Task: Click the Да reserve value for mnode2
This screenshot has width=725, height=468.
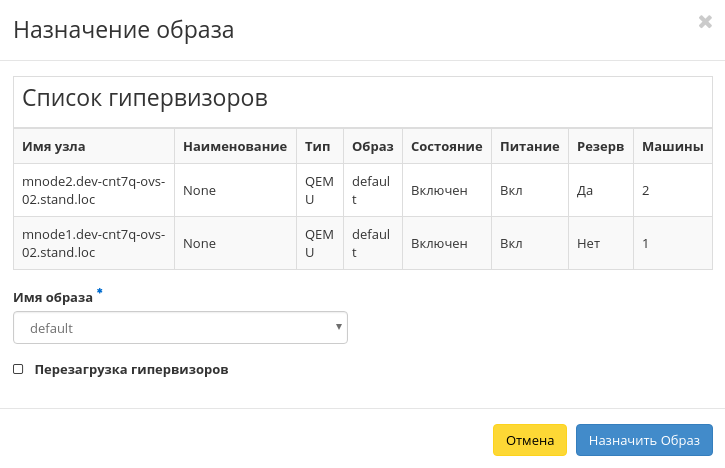Action: pos(585,190)
